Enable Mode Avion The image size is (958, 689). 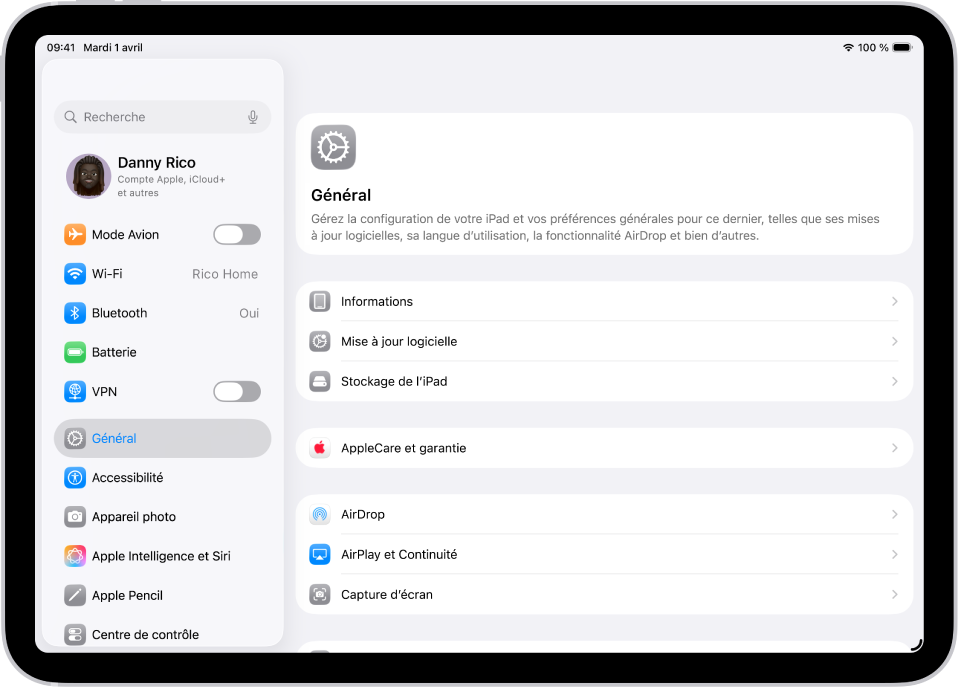tap(236, 234)
